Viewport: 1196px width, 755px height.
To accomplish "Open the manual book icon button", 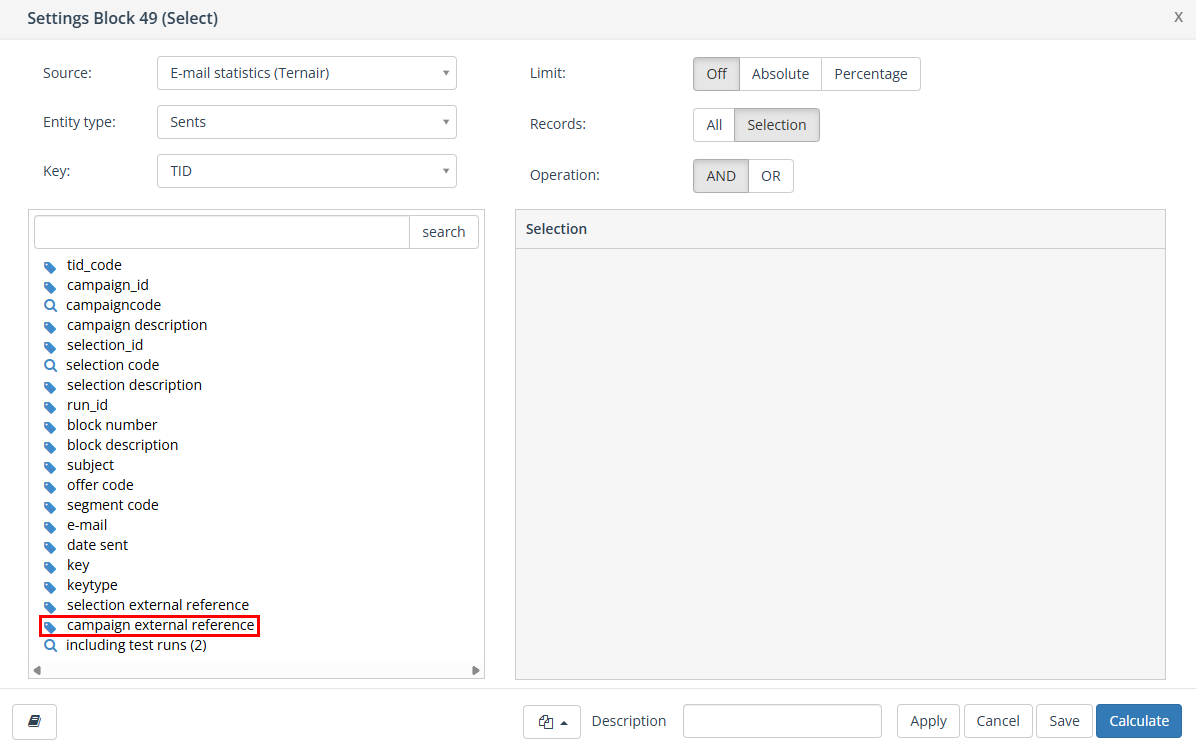I will (34, 721).
